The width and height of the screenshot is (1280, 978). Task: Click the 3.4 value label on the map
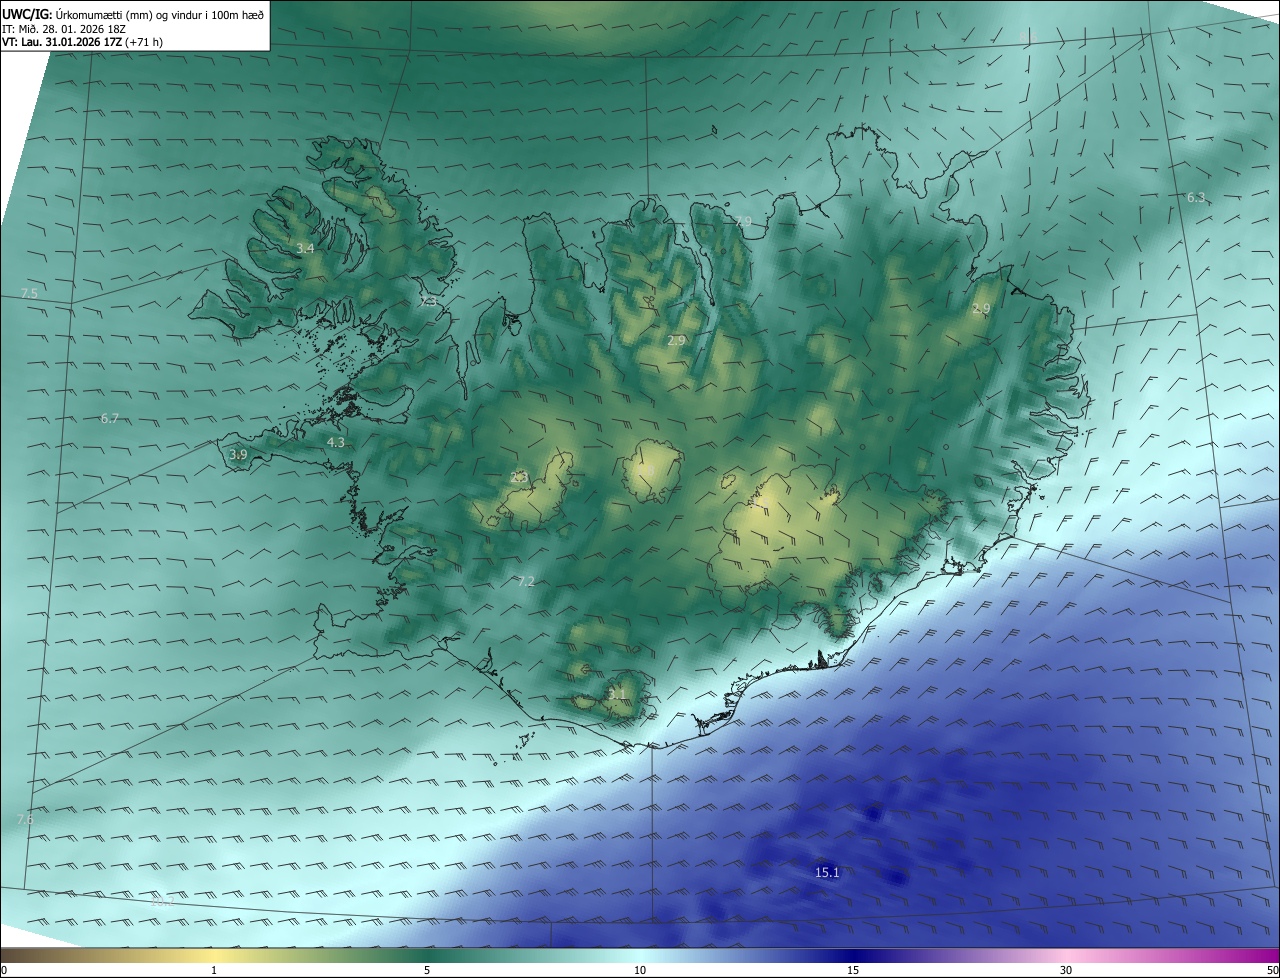click(x=305, y=248)
